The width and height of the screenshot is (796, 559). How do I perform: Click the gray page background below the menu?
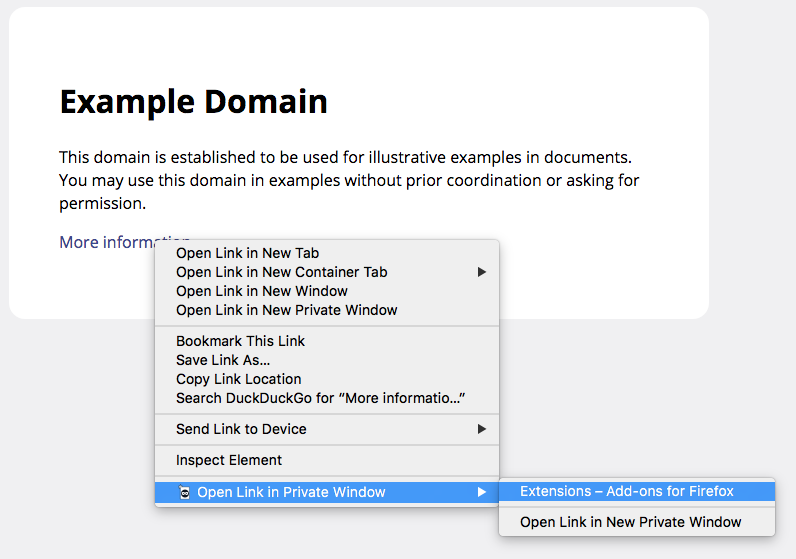300,535
